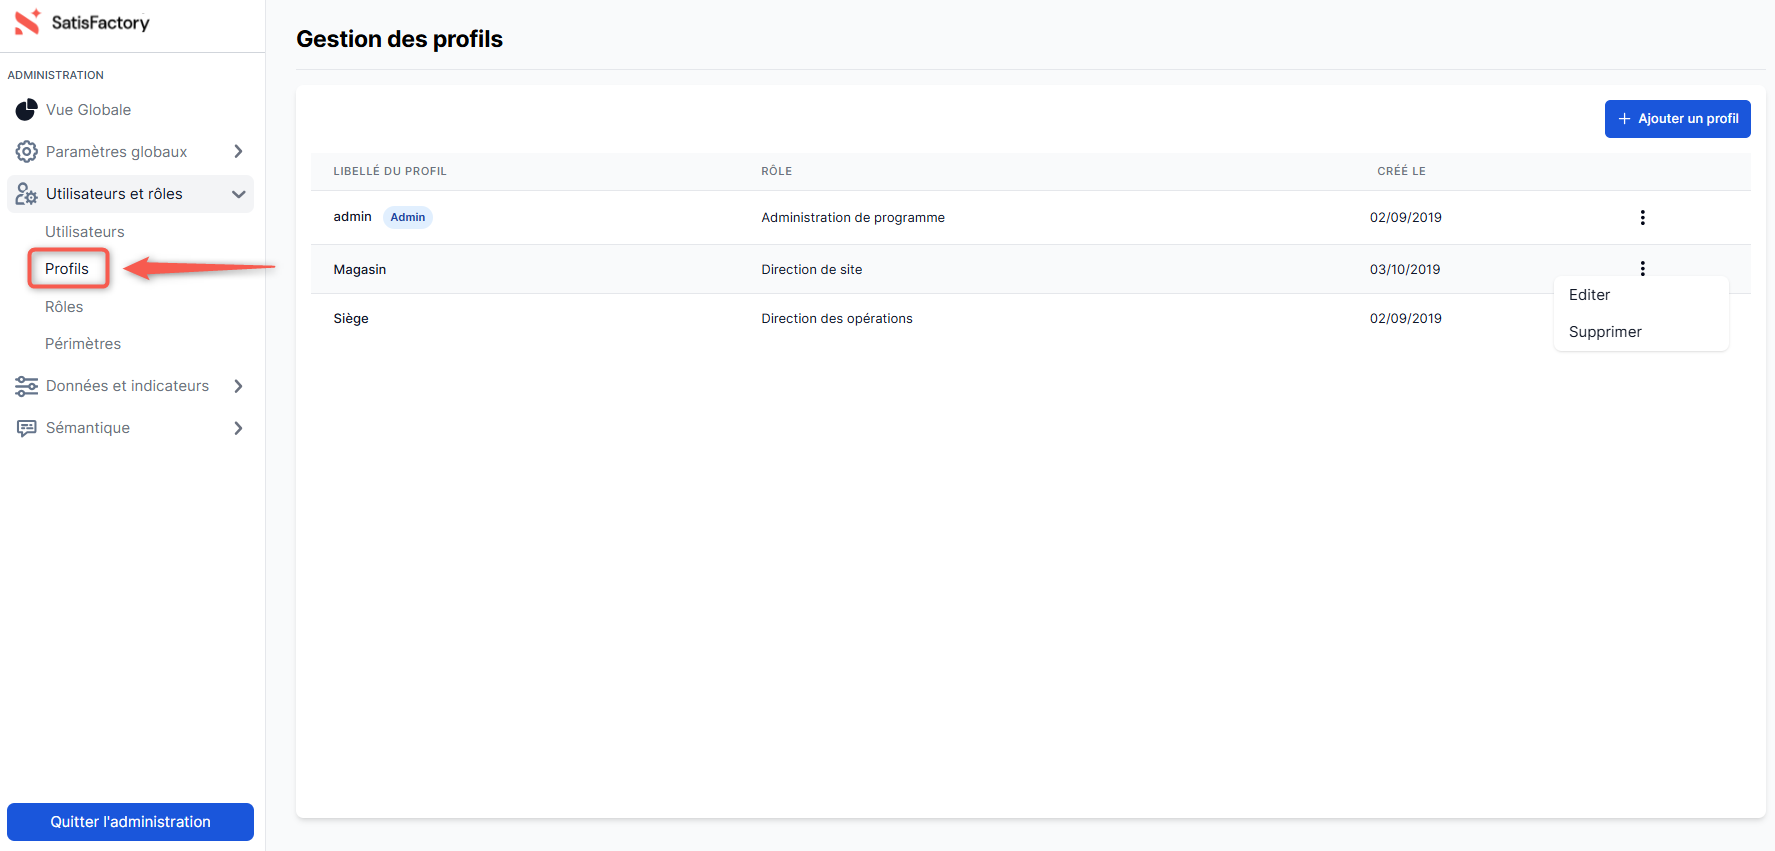The width and height of the screenshot is (1775, 851).
Task: Click the Sémantique chat bubble icon
Action: point(26,428)
